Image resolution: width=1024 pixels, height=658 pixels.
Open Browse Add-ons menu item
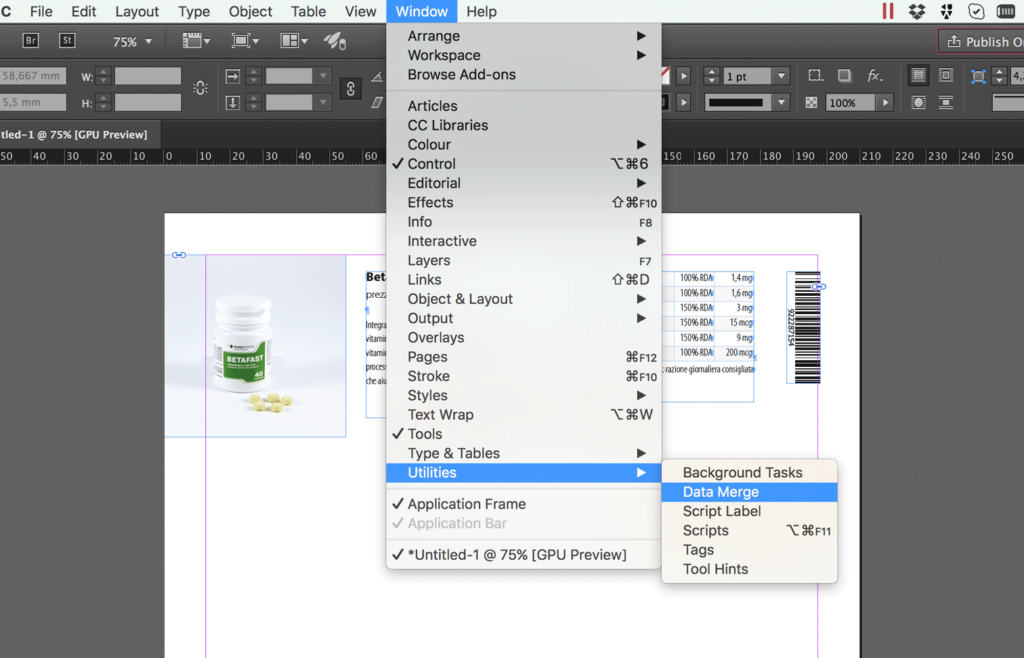click(523, 74)
